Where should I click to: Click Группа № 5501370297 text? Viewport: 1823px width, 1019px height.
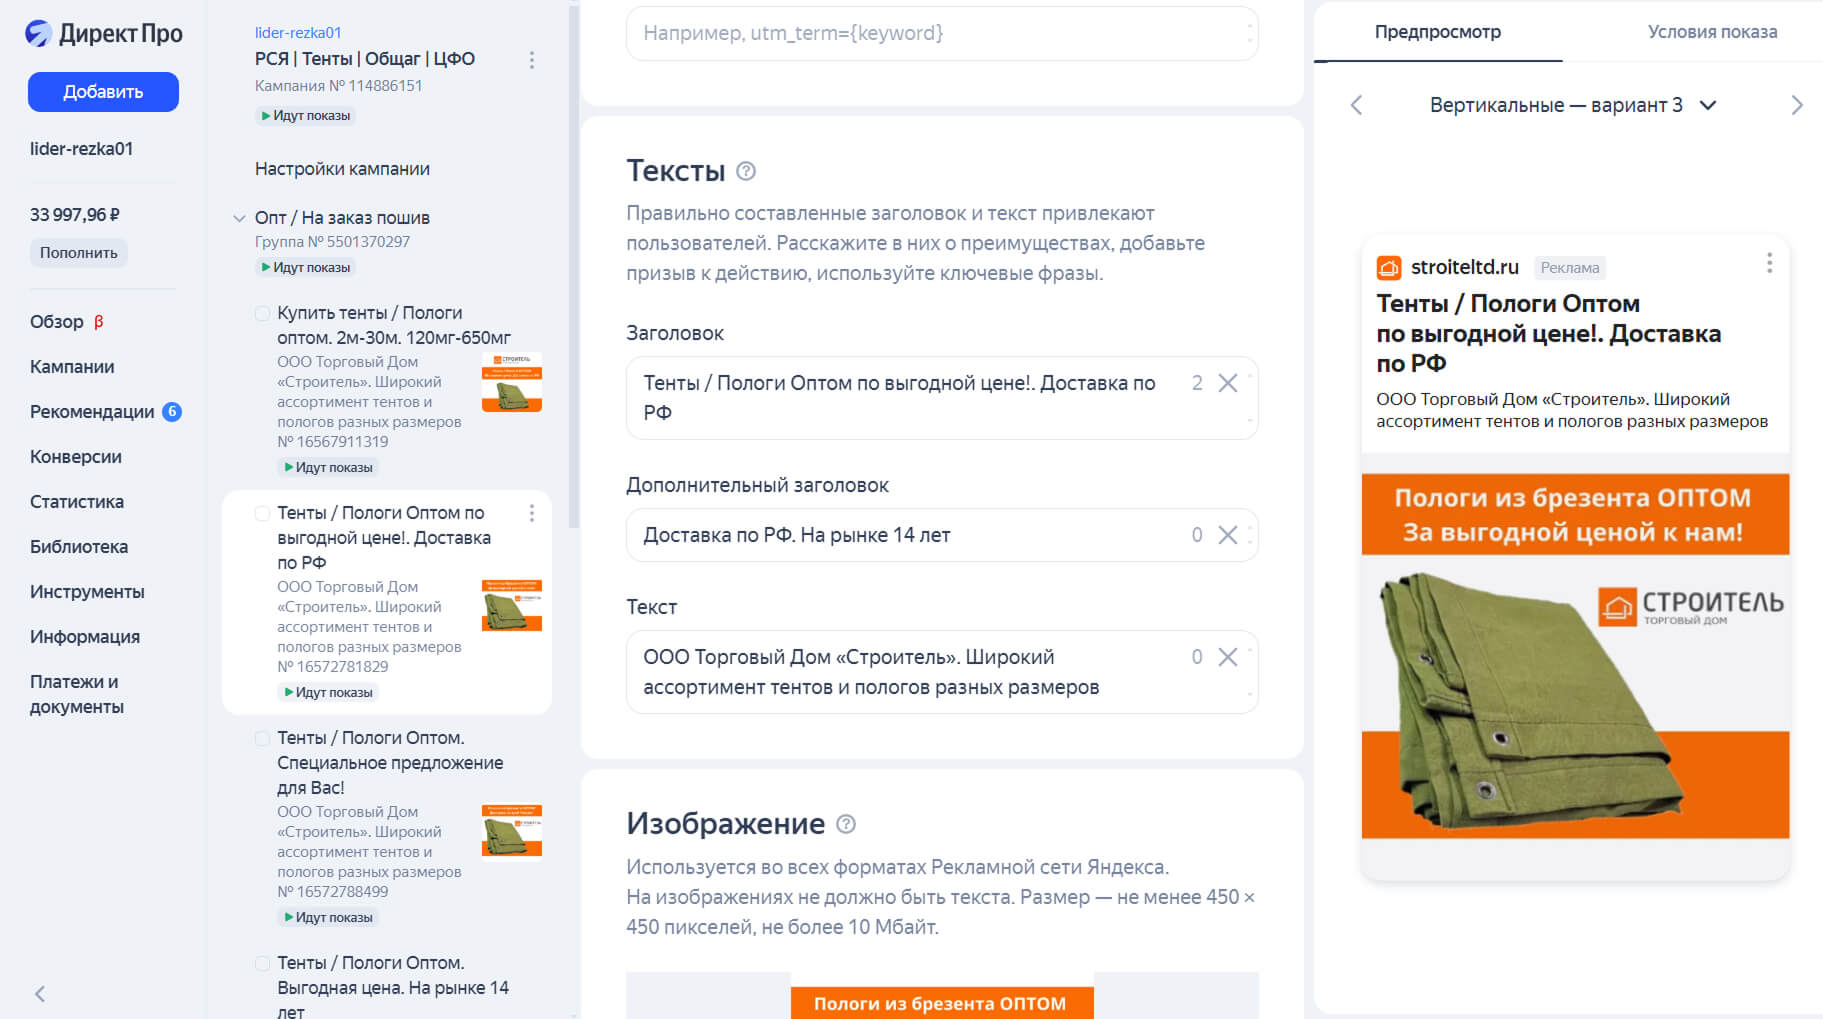point(332,242)
